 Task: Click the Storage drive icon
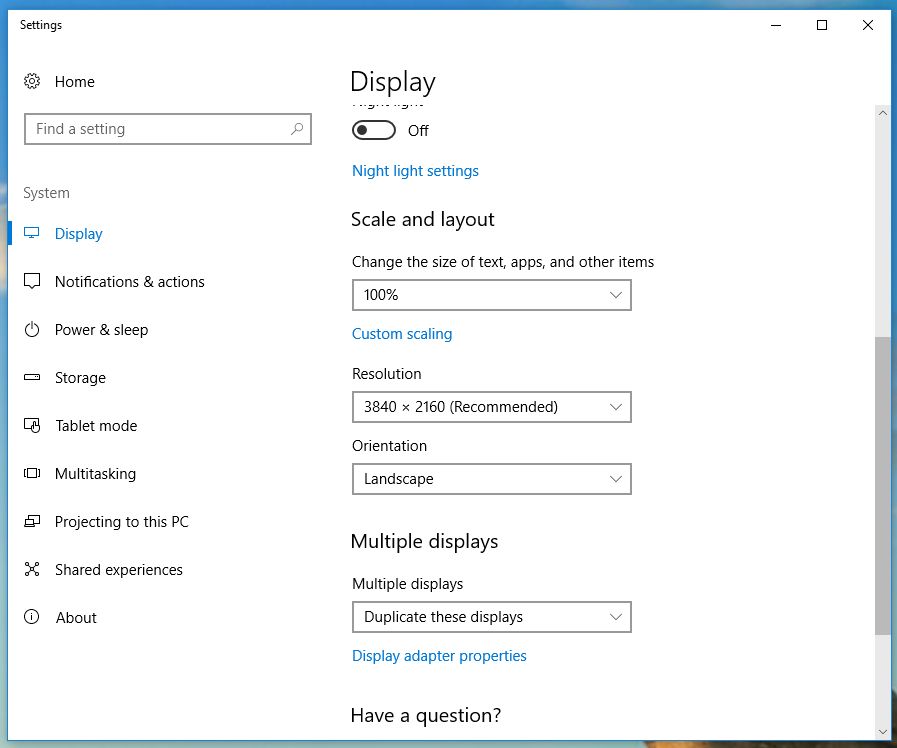click(x=31, y=377)
